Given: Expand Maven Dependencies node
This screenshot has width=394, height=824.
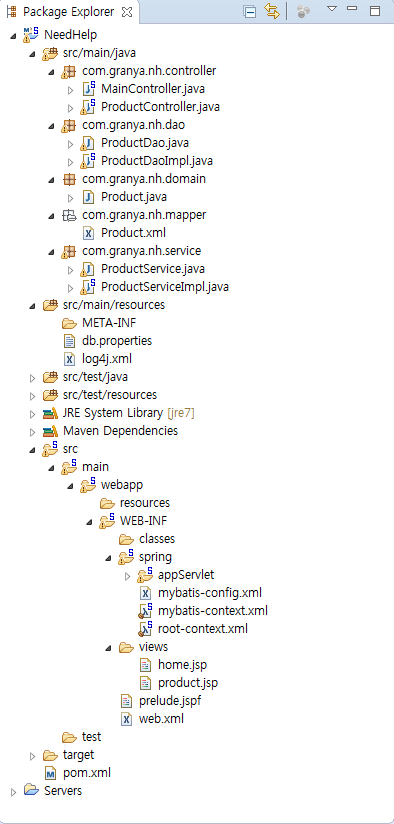Looking at the screenshot, I should coord(33,431).
